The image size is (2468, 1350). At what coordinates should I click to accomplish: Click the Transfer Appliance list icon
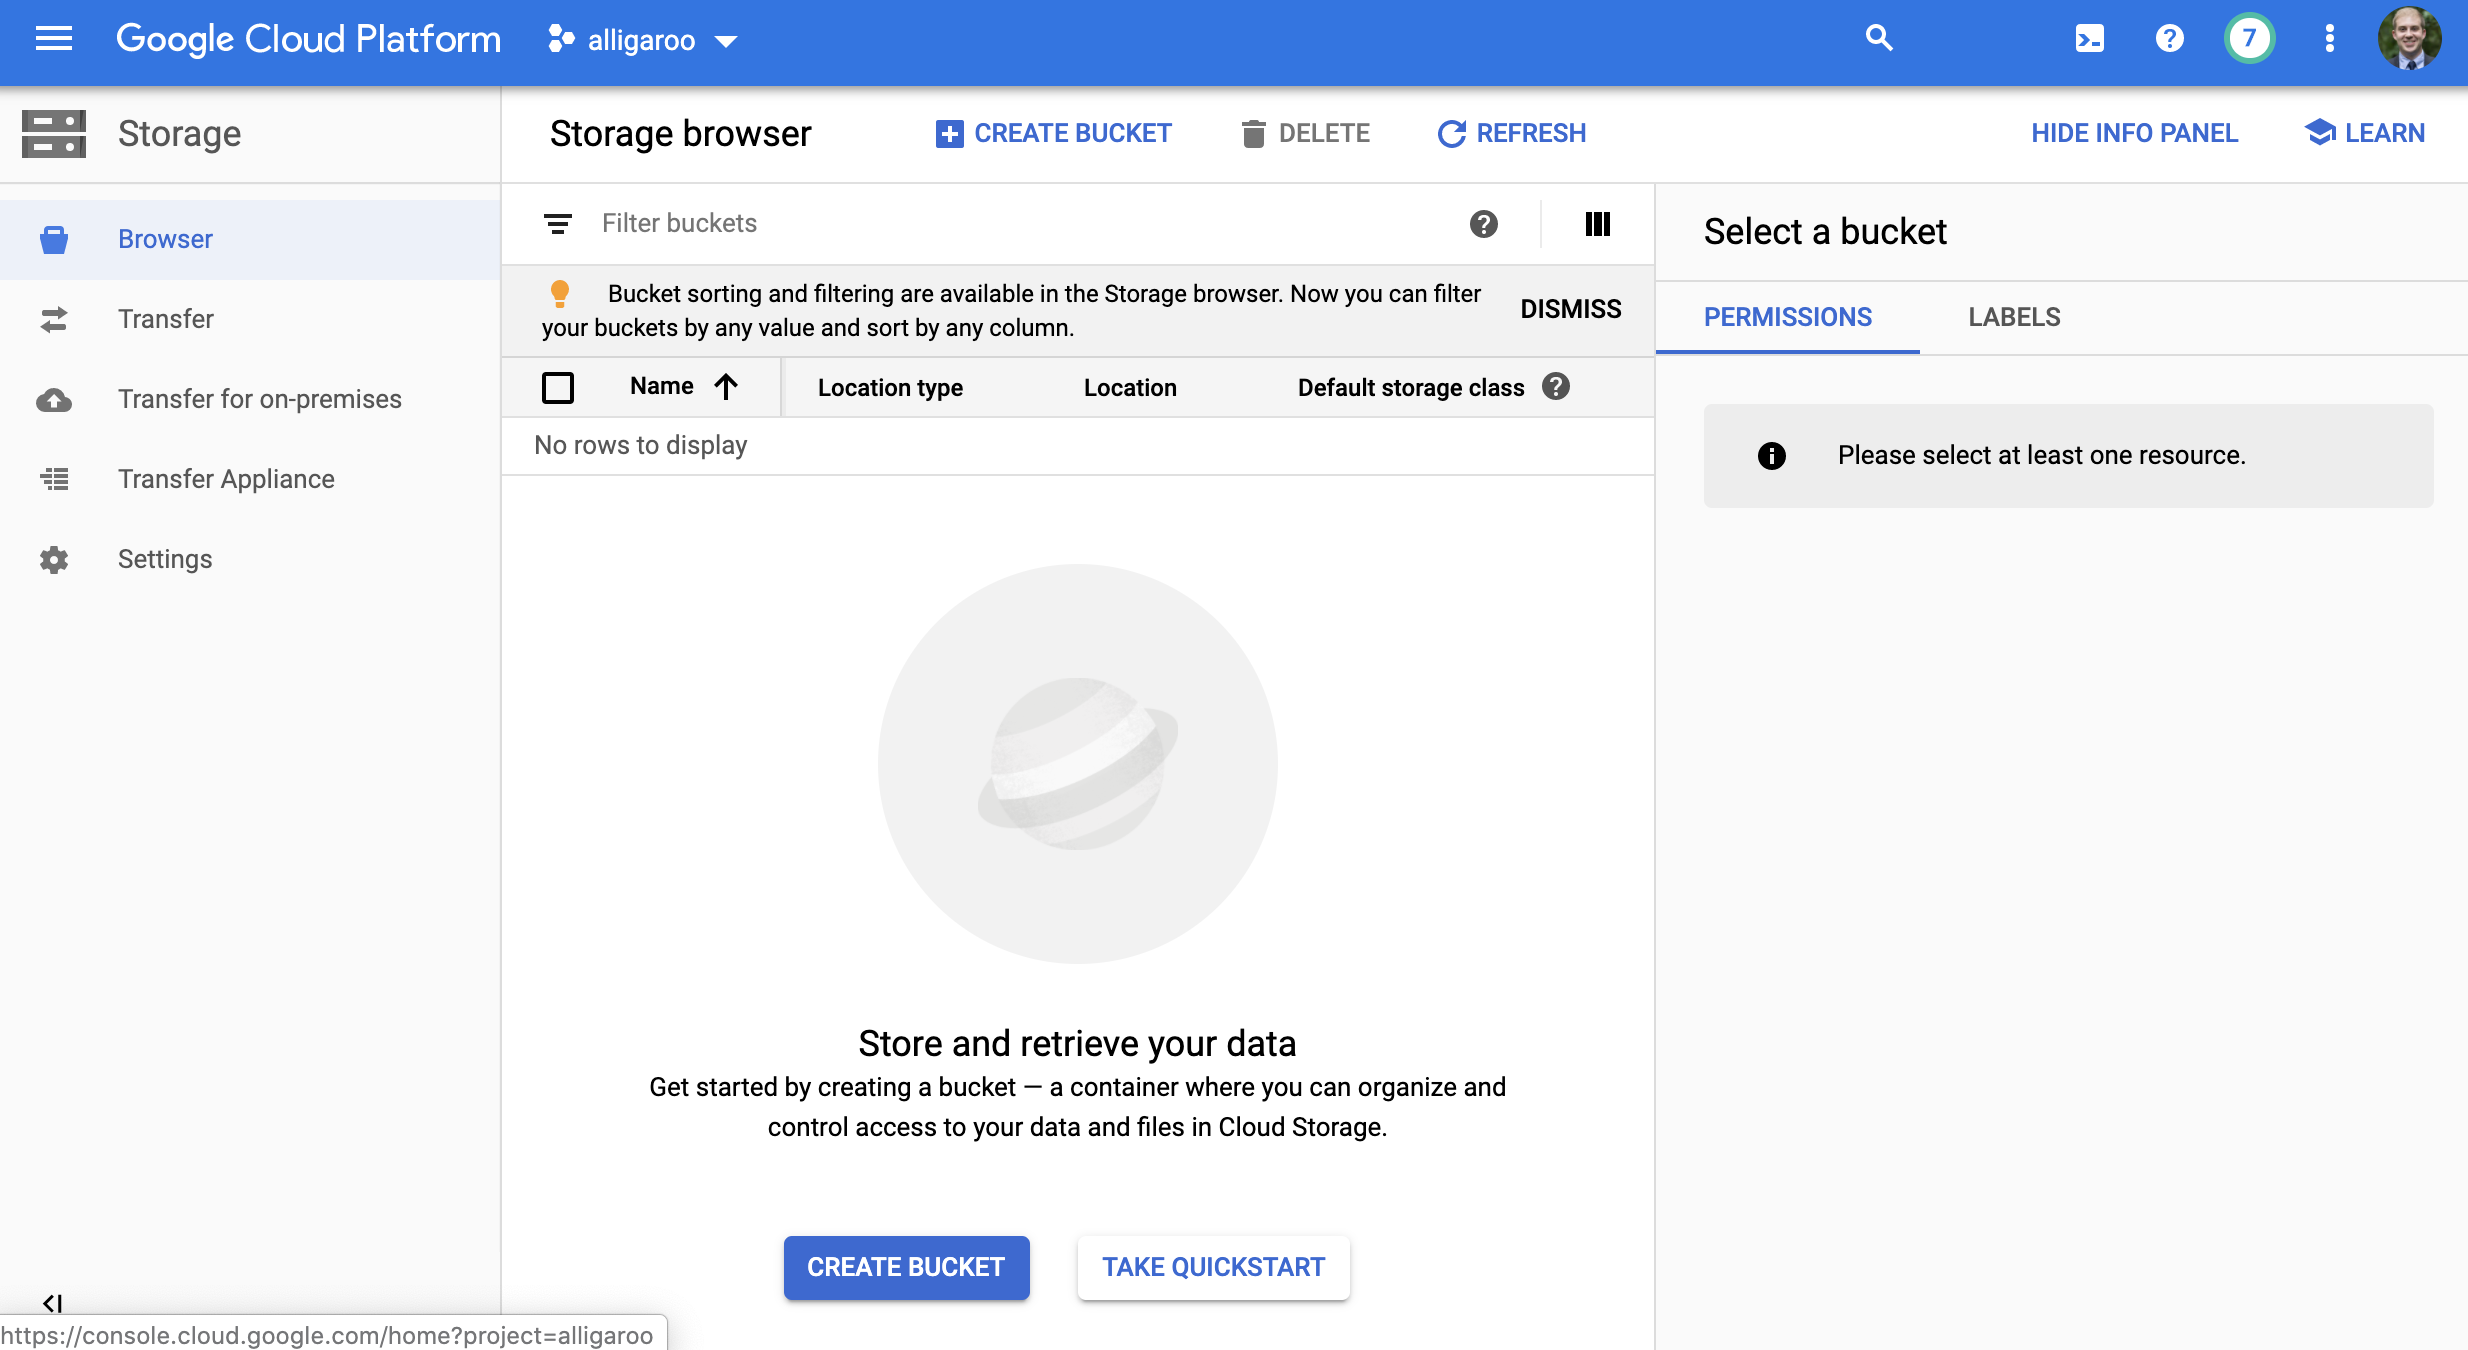(x=54, y=479)
